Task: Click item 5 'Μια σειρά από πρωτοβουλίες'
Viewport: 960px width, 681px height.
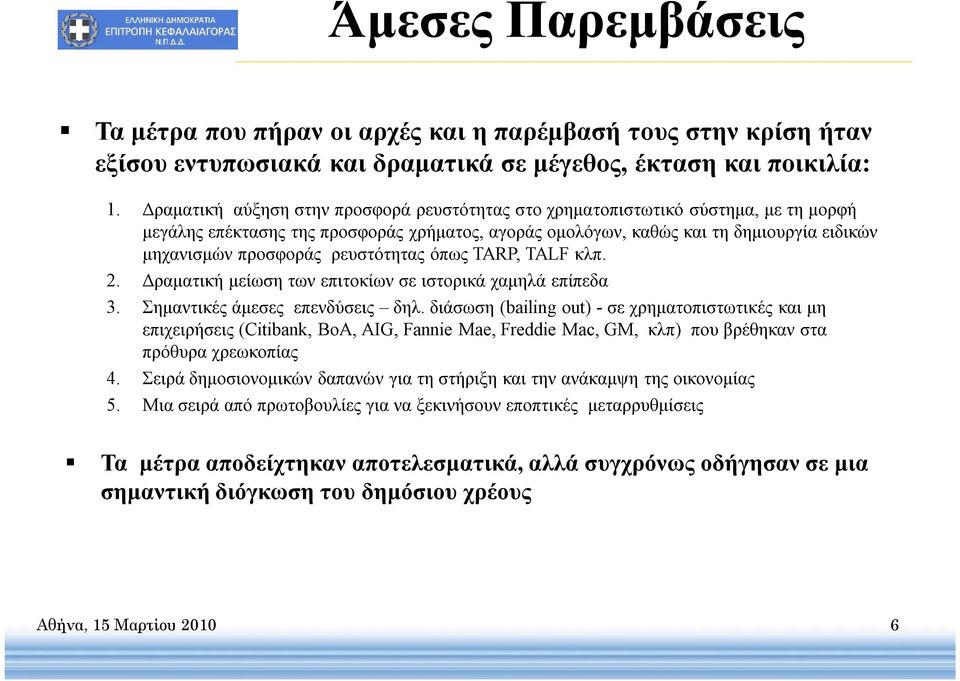Action: [x=422, y=405]
